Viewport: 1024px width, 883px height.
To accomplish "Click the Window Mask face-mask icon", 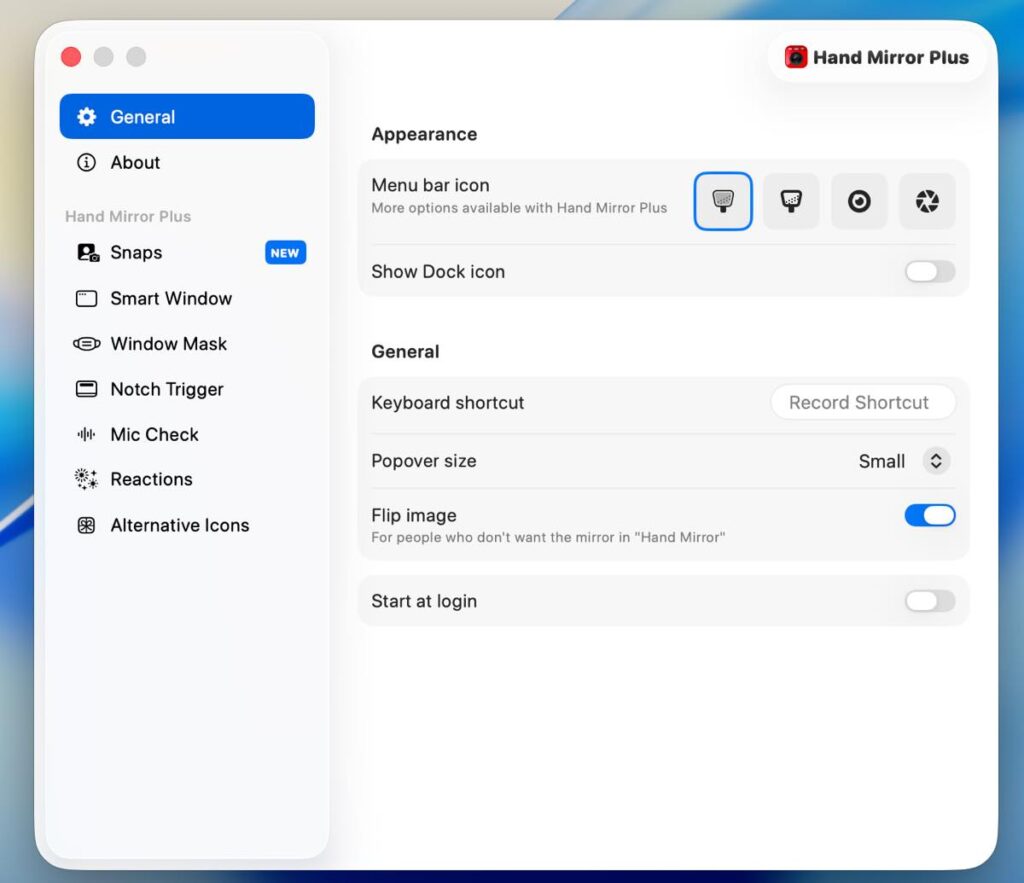I will [87, 344].
